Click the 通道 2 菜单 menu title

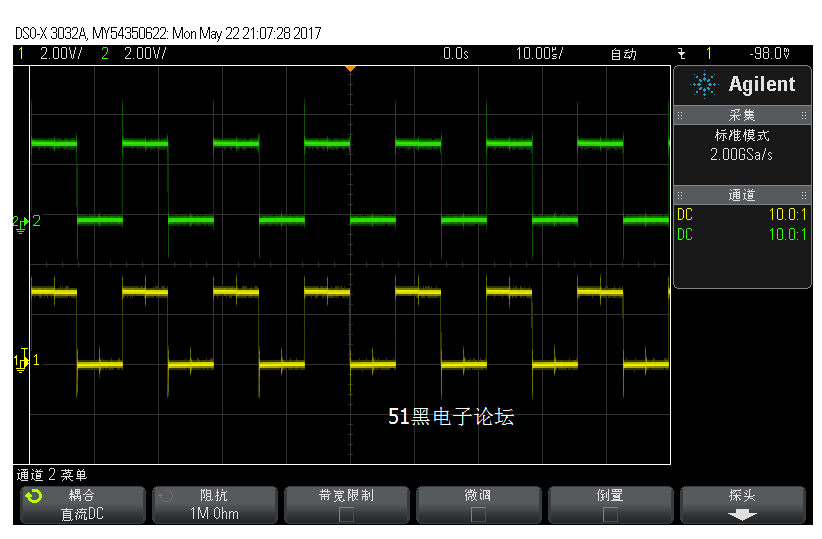click(51, 475)
